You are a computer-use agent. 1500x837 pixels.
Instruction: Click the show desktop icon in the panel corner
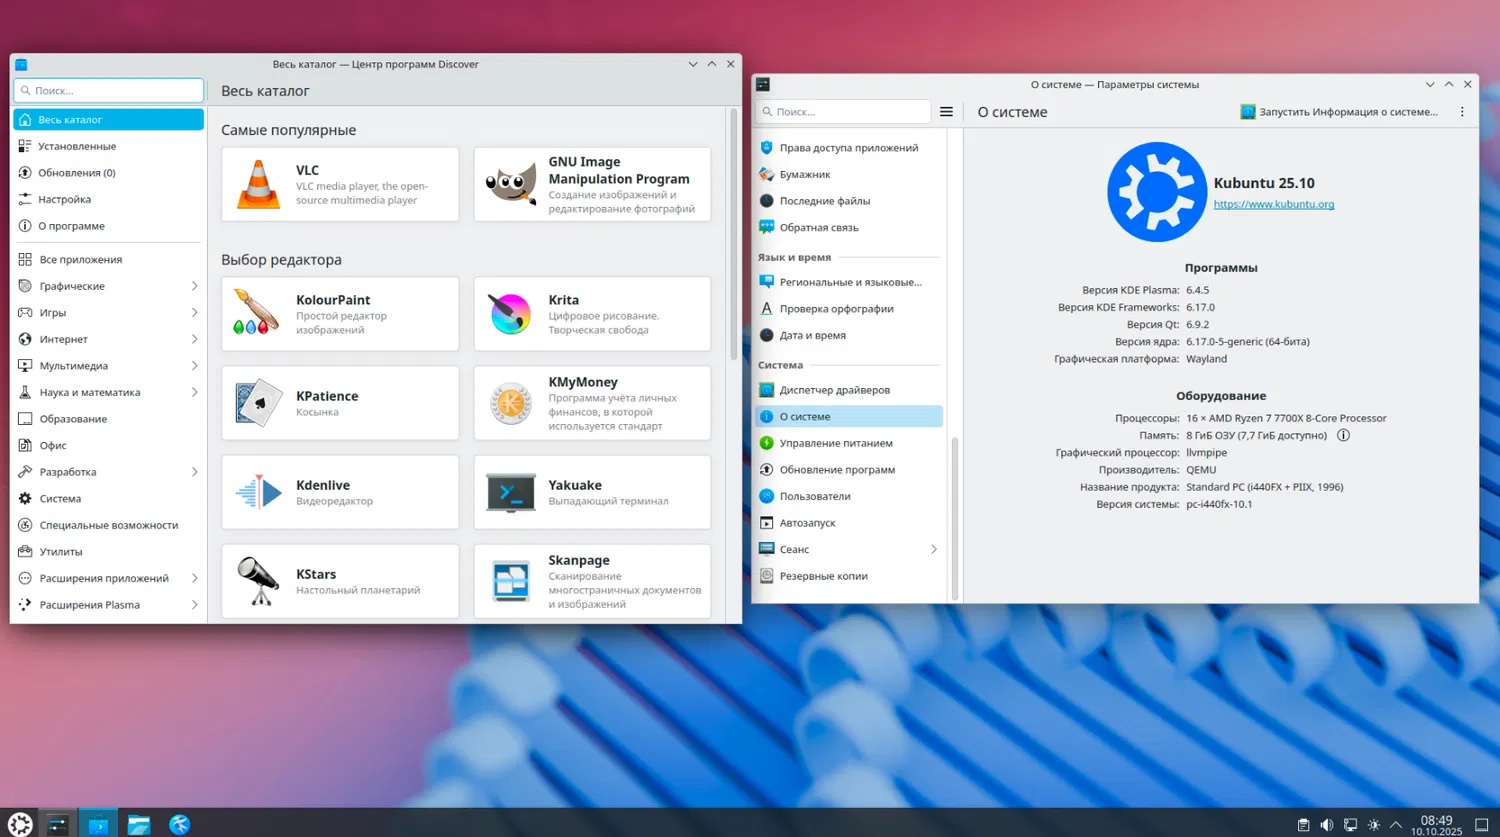pyautogui.click(x=1482, y=825)
